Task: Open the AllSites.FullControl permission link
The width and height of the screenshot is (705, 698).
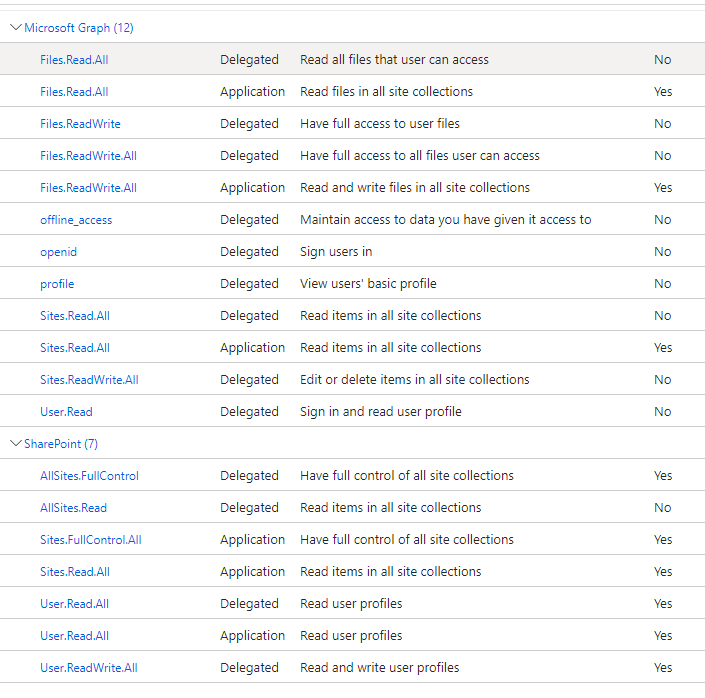Action: (x=89, y=476)
